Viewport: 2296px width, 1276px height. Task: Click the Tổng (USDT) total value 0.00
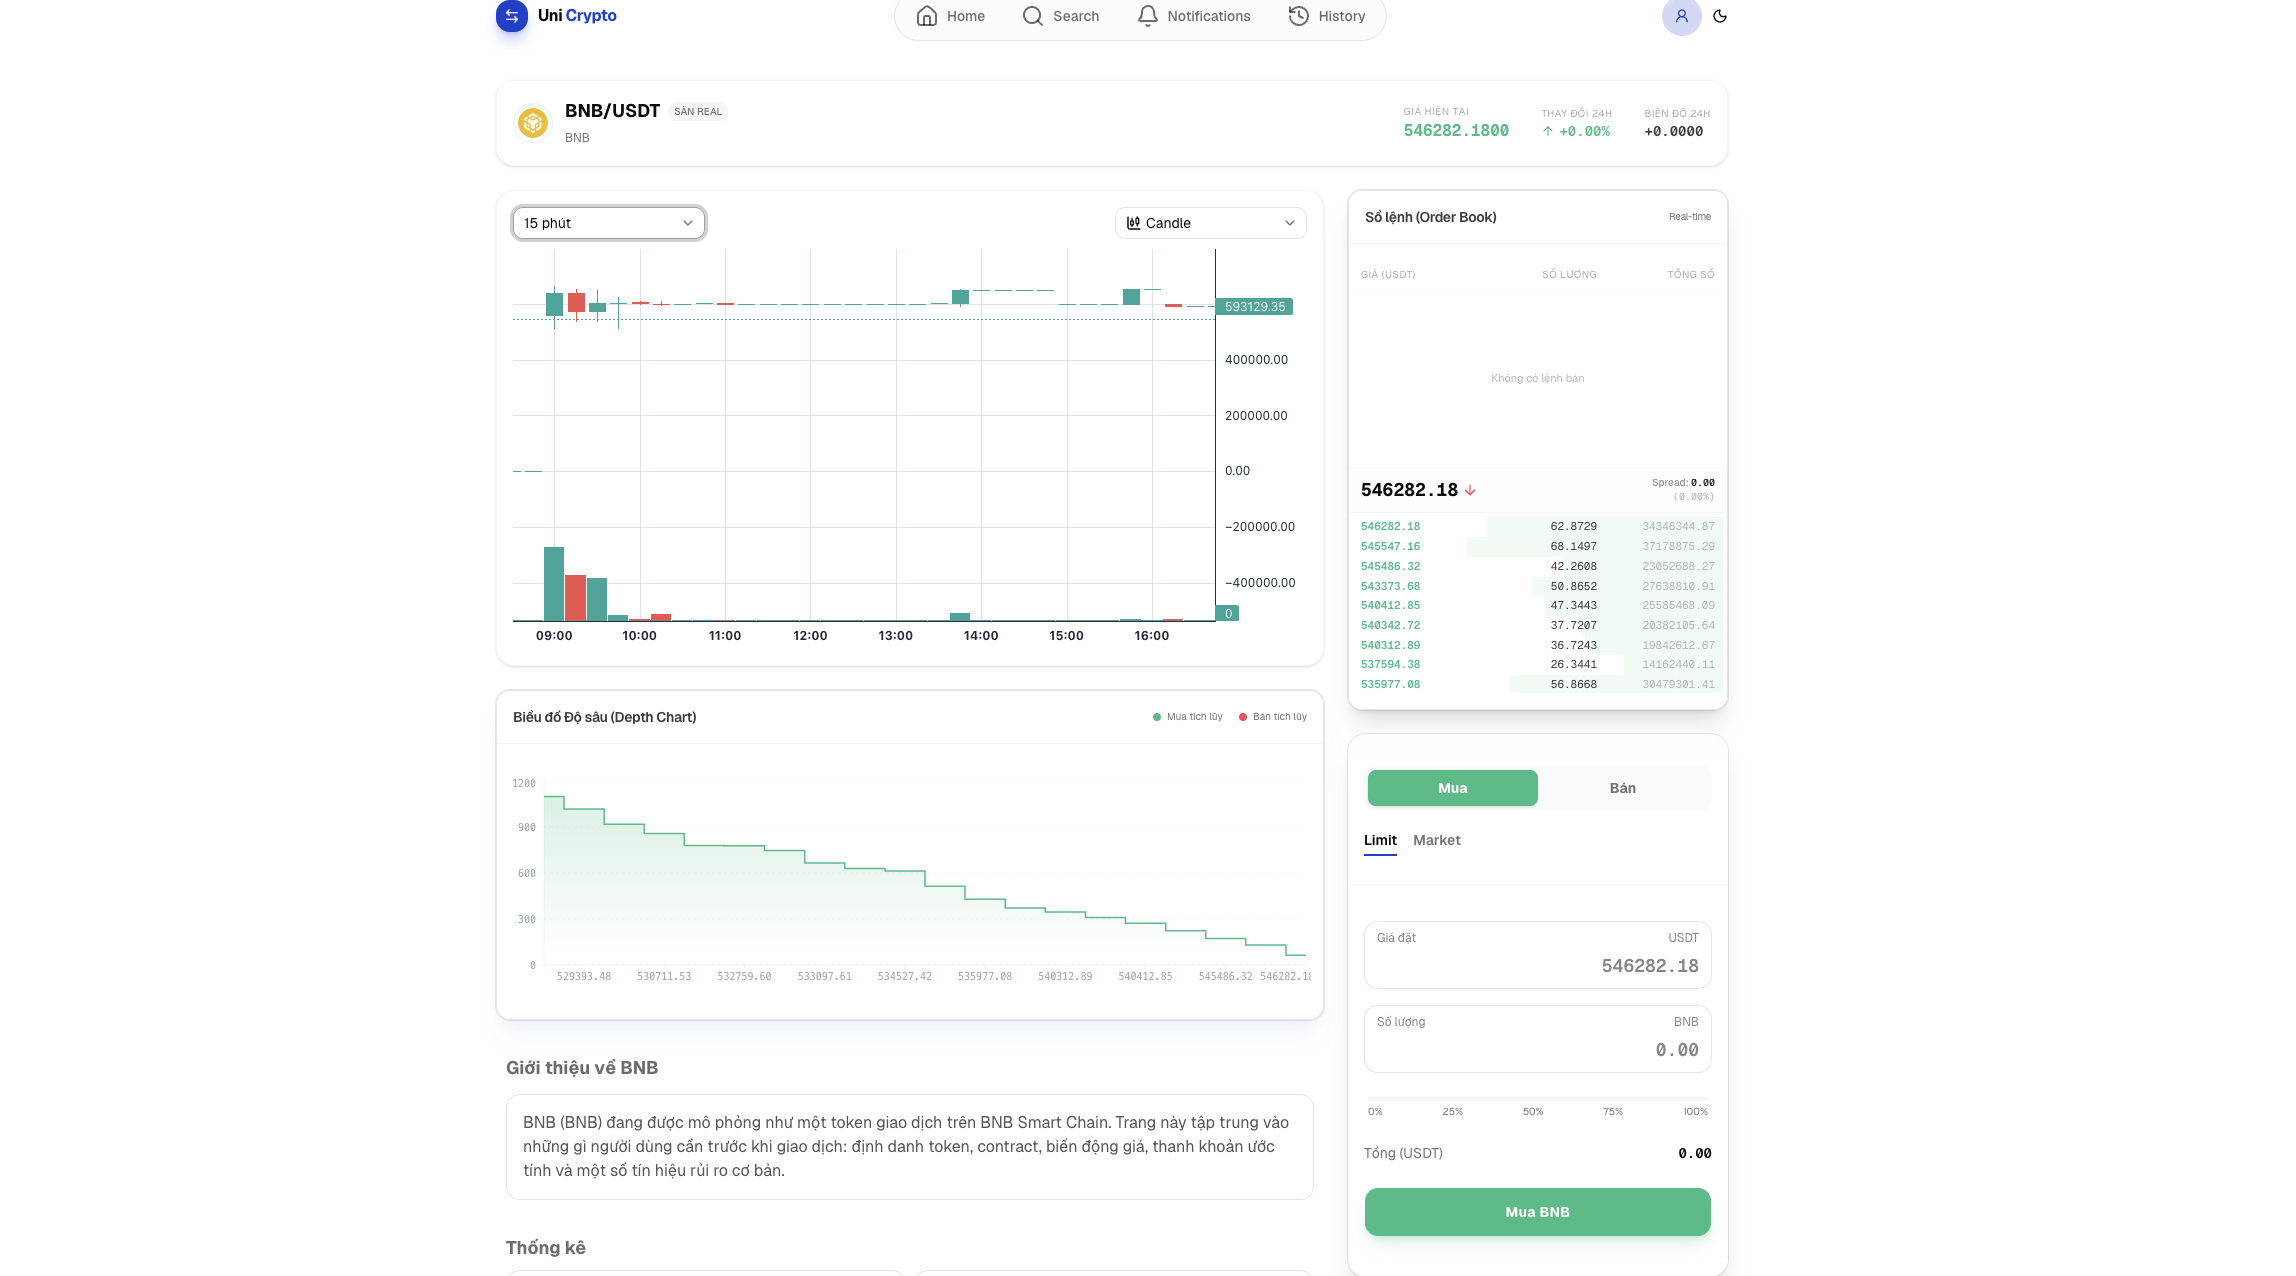click(1694, 1153)
